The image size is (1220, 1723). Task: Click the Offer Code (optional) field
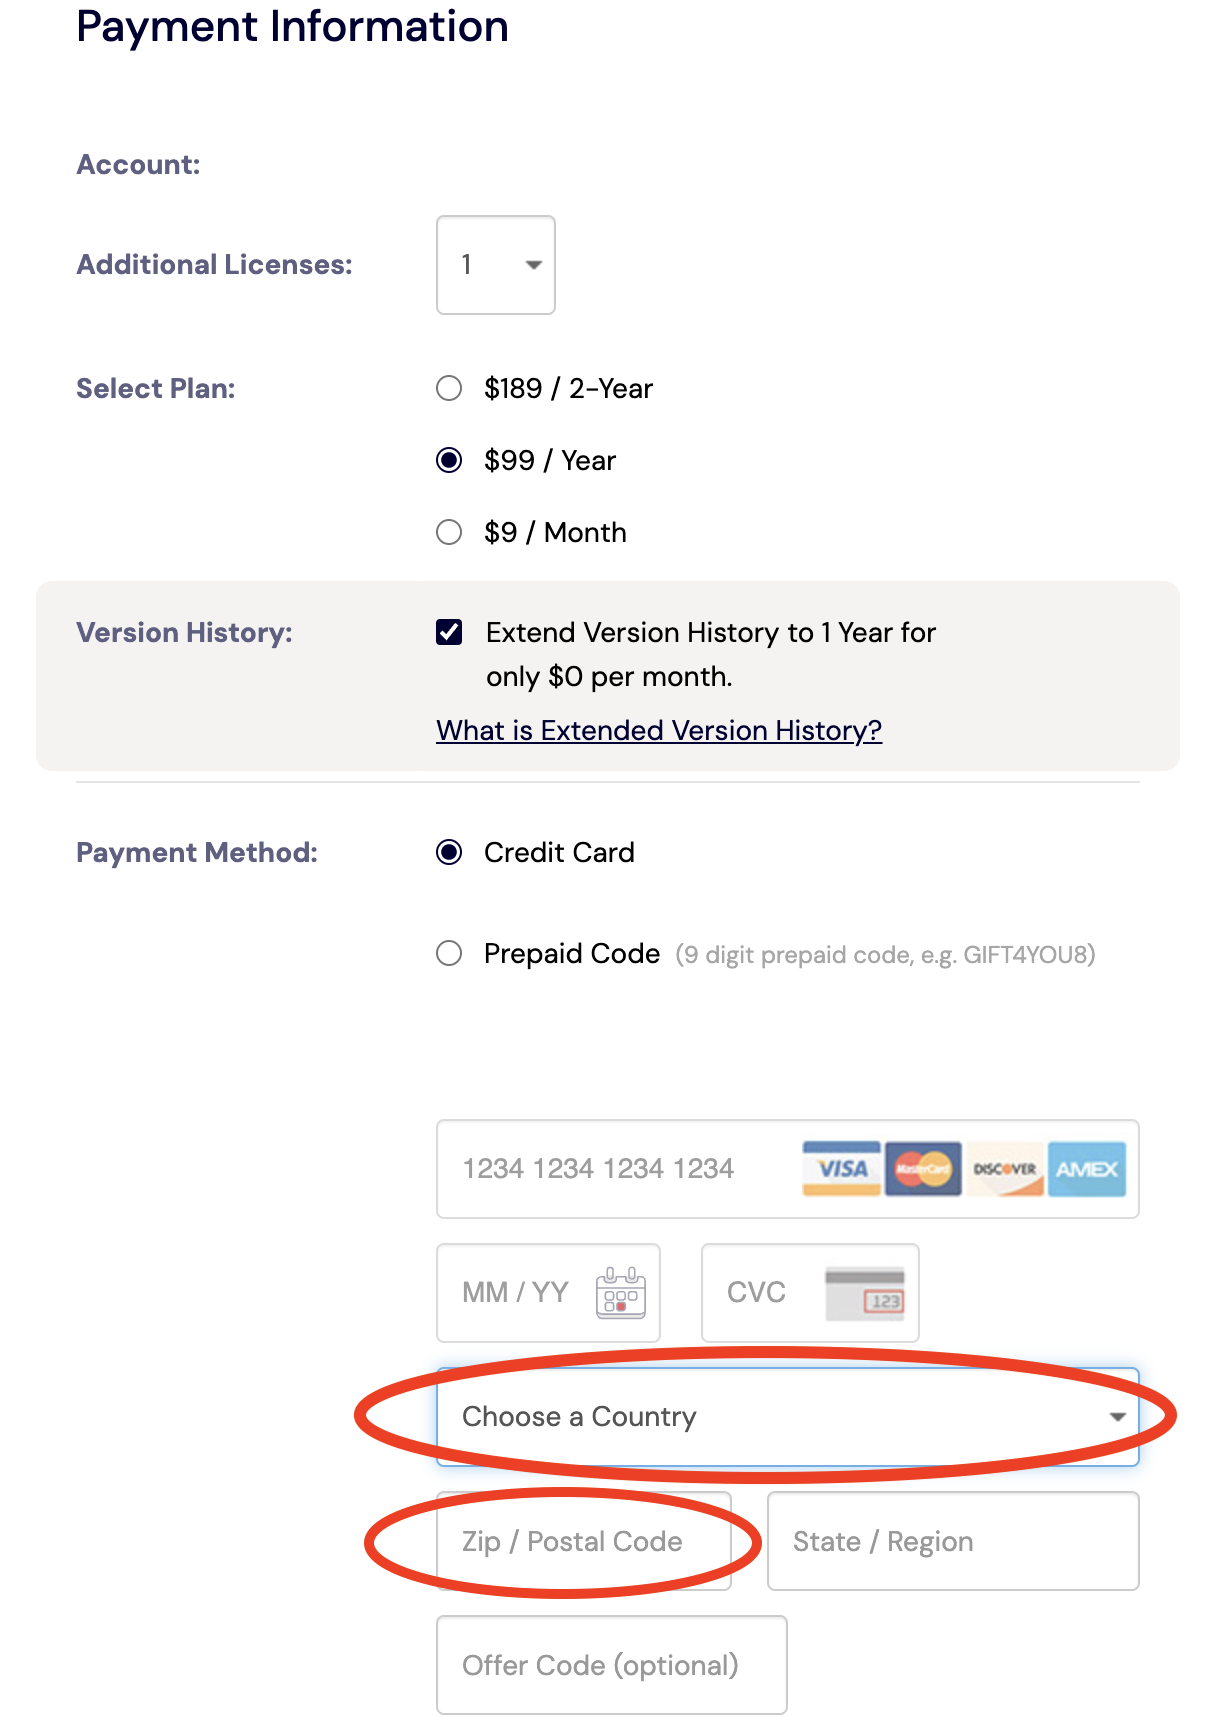611,1665
